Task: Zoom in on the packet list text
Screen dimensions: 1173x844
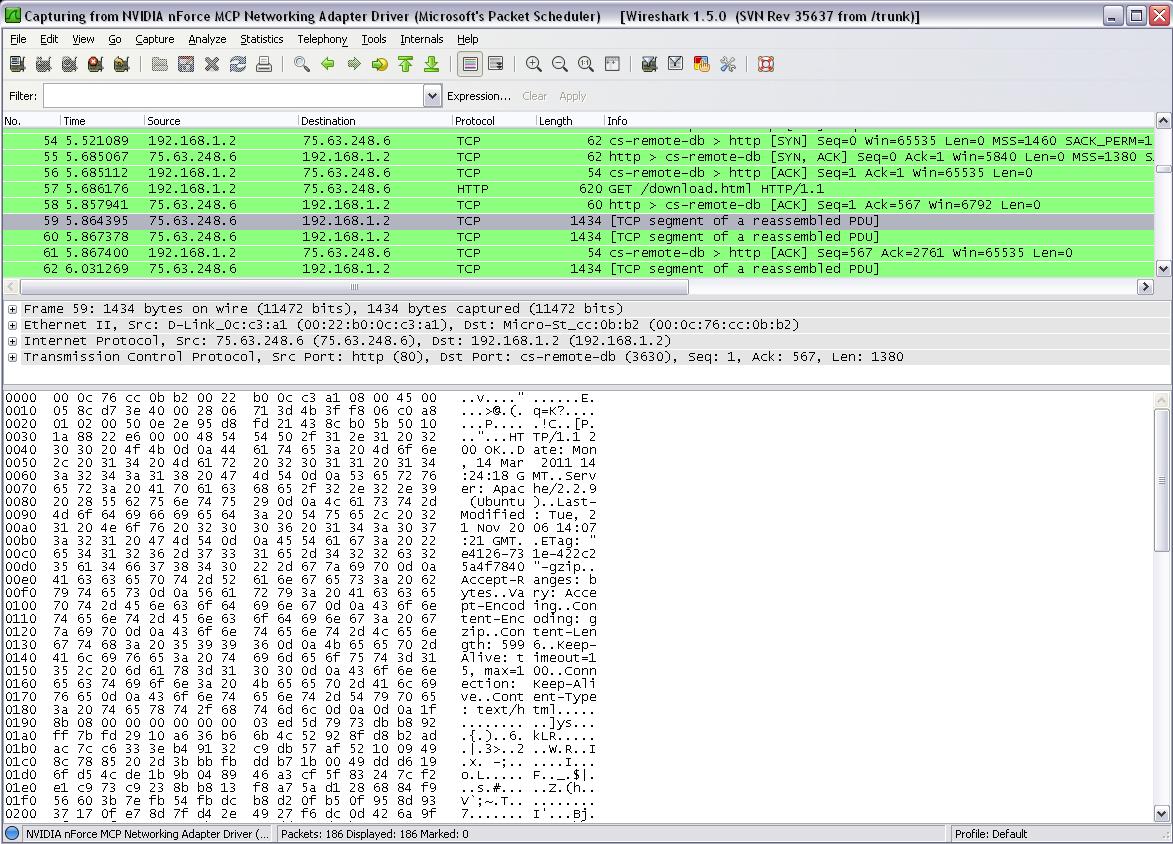Action: coord(533,63)
